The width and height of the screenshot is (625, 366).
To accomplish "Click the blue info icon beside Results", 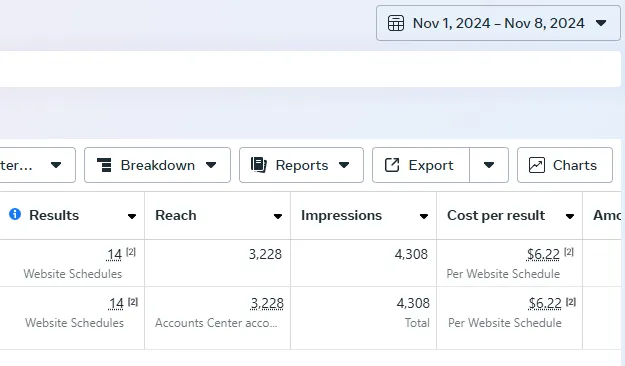I will (x=15, y=214).
